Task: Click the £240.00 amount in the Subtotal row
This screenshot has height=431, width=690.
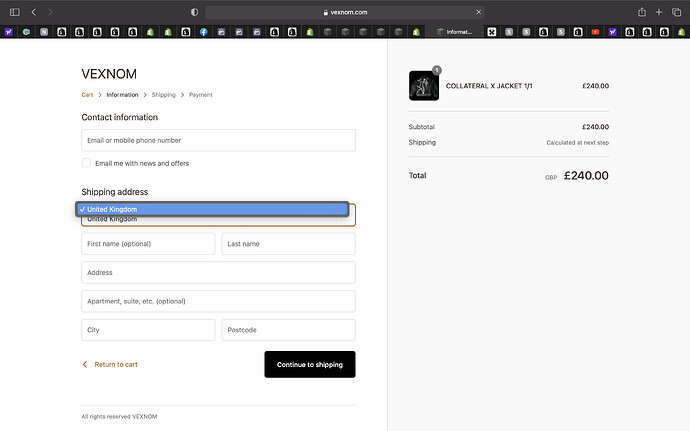Action: [595, 127]
